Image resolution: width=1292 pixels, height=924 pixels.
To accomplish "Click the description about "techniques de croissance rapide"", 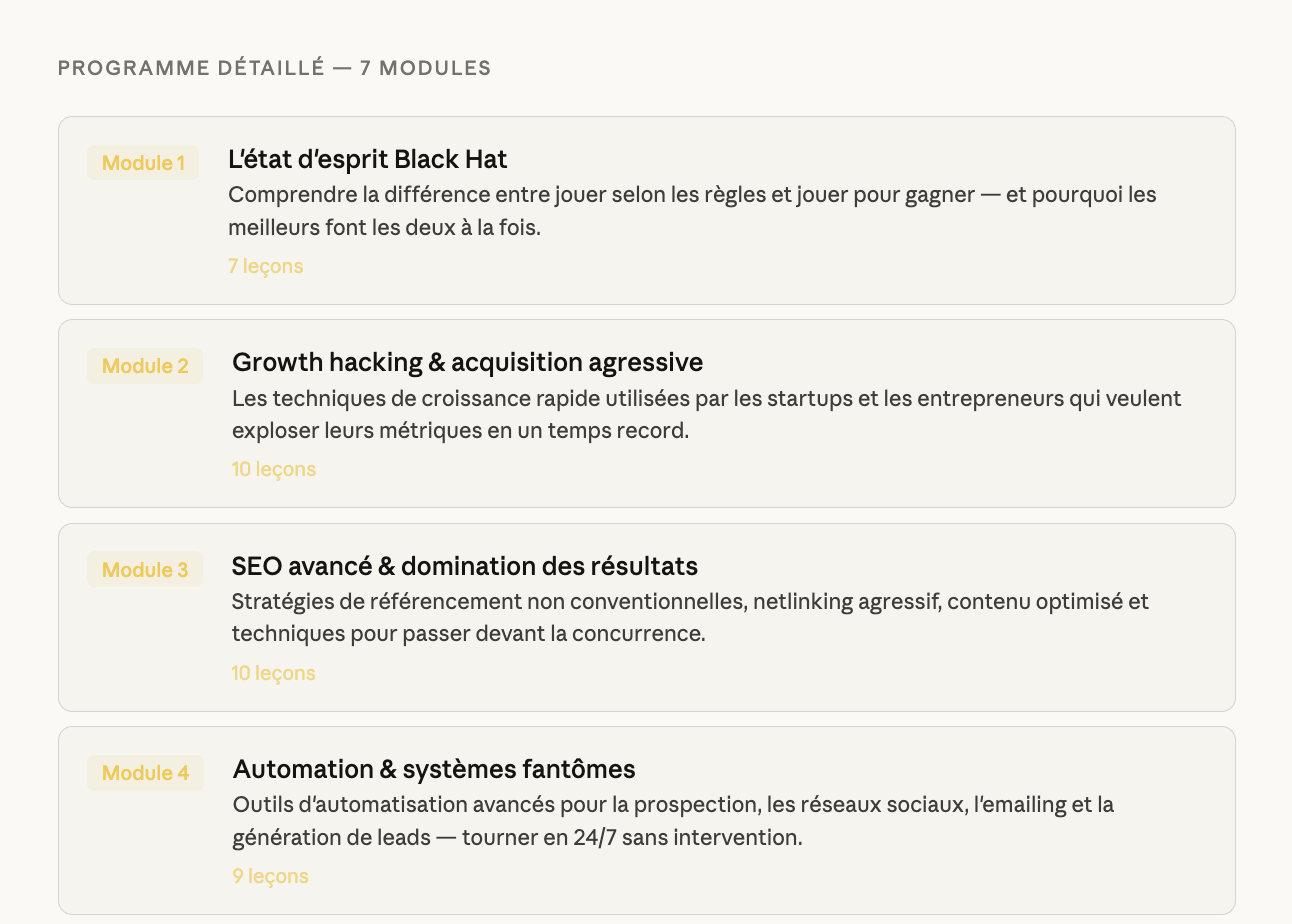I will point(706,414).
